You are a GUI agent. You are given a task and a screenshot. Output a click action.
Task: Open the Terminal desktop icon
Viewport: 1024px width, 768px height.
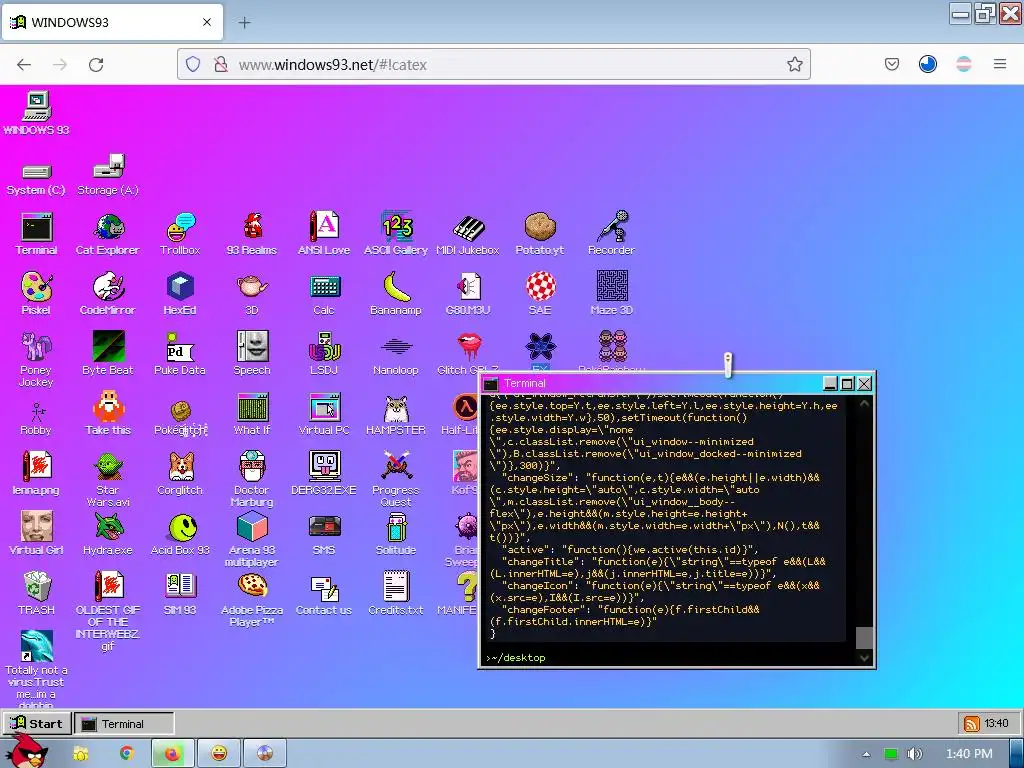[x=37, y=234]
